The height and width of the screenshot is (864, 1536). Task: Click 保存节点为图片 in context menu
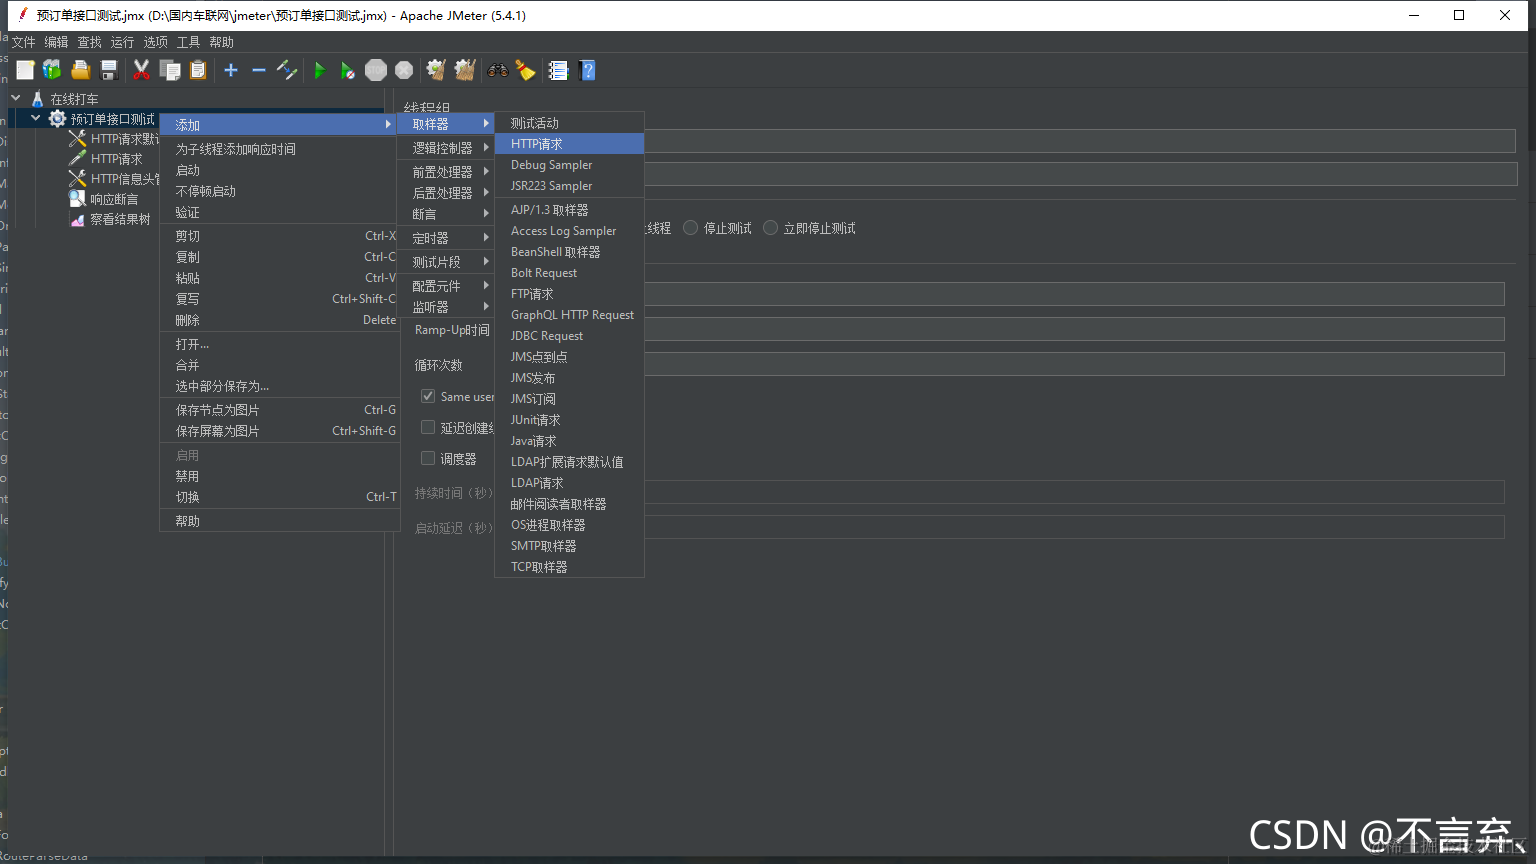[x=280, y=410]
